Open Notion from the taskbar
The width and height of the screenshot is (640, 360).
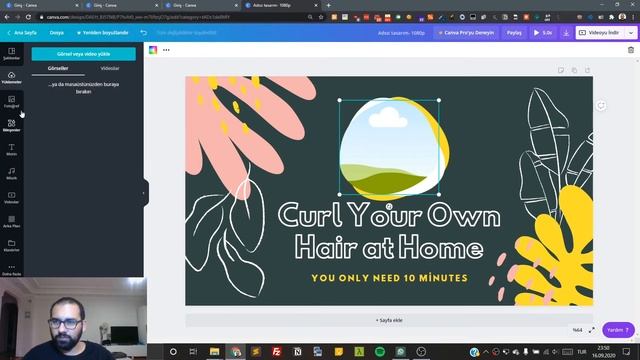click(297, 351)
